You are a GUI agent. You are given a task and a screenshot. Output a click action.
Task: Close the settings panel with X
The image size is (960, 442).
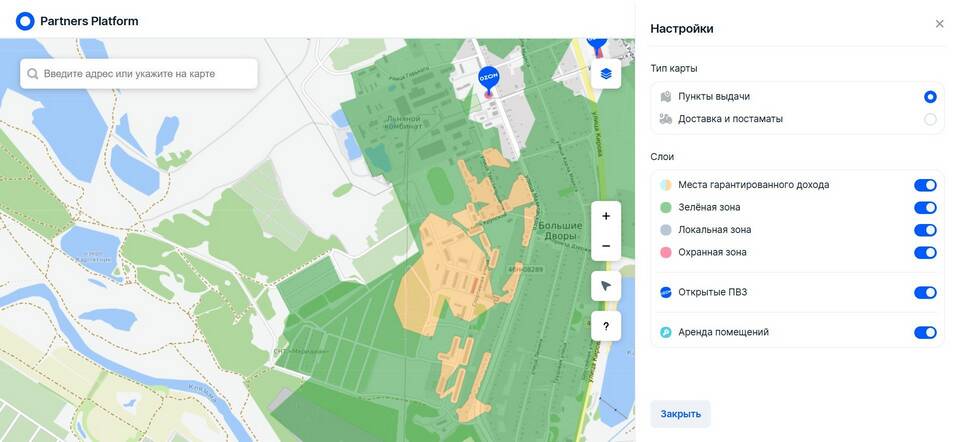click(x=939, y=24)
